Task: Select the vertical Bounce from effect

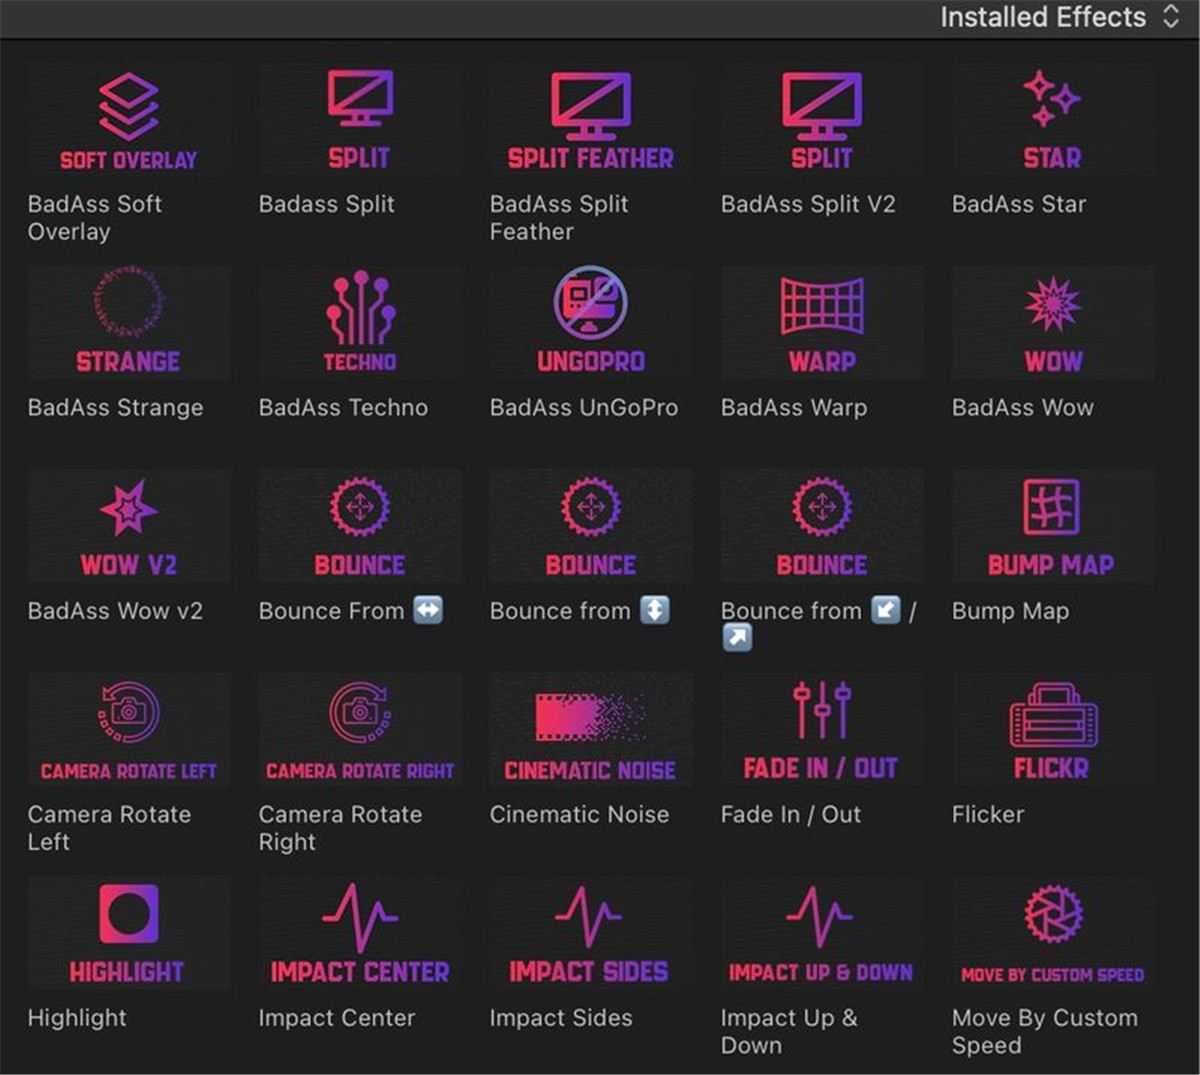Action: (x=590, y=526)
